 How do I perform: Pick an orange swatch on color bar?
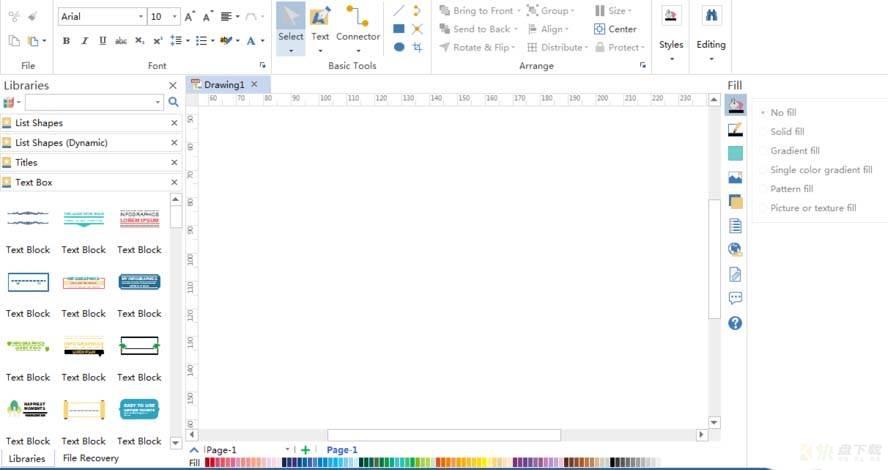440,463
